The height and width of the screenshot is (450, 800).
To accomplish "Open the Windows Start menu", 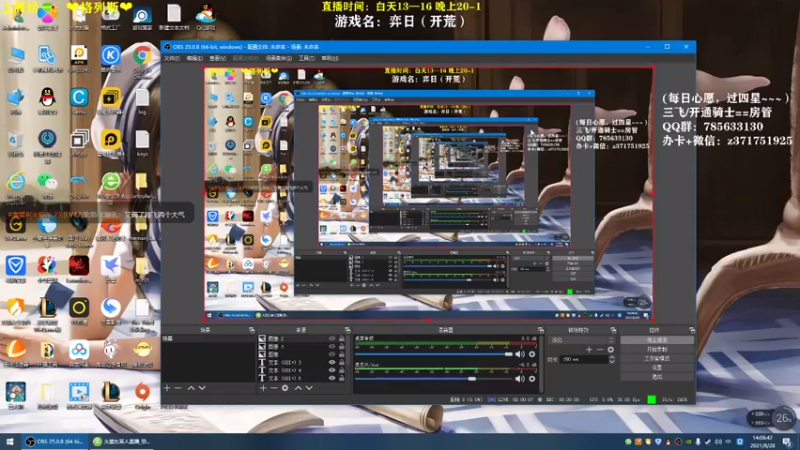I will pos(10,442).
